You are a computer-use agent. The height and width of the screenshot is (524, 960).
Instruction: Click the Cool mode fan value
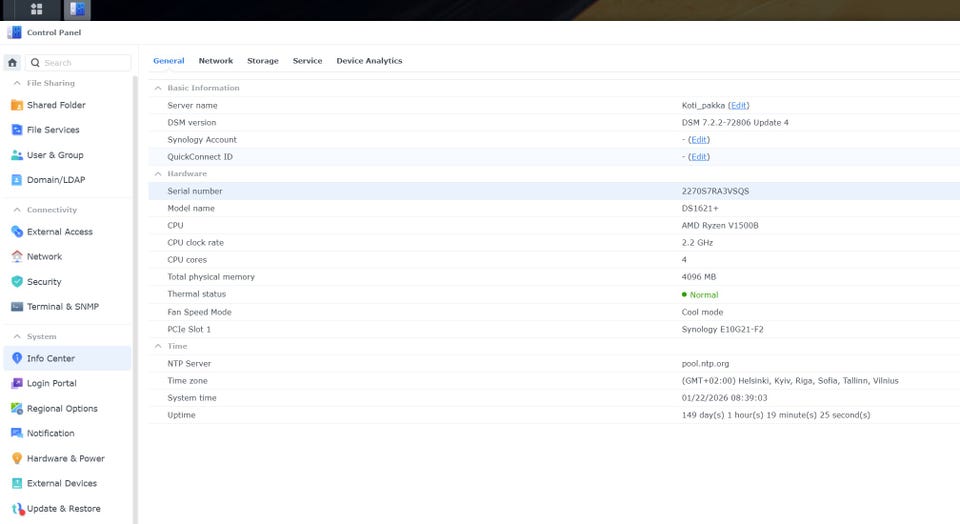pos(702,312)
